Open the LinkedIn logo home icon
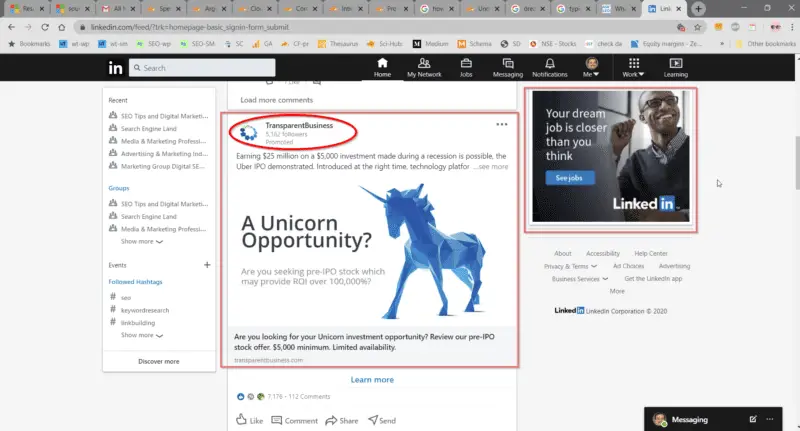 [115, 67]
